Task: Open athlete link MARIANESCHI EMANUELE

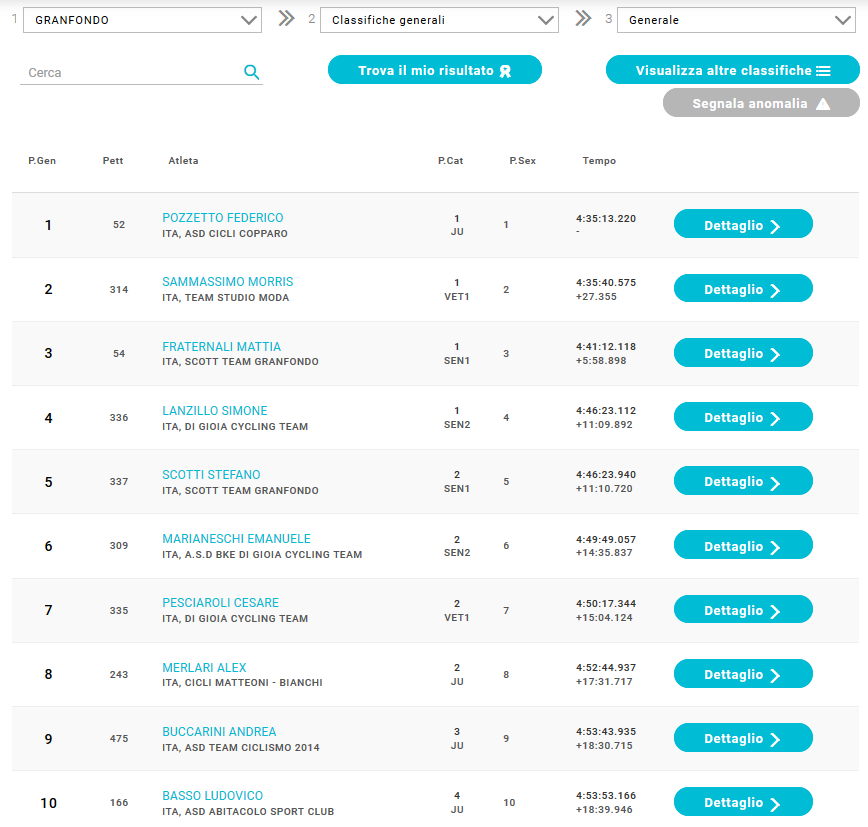Action: pyautogui.click(x=236, y=539)
